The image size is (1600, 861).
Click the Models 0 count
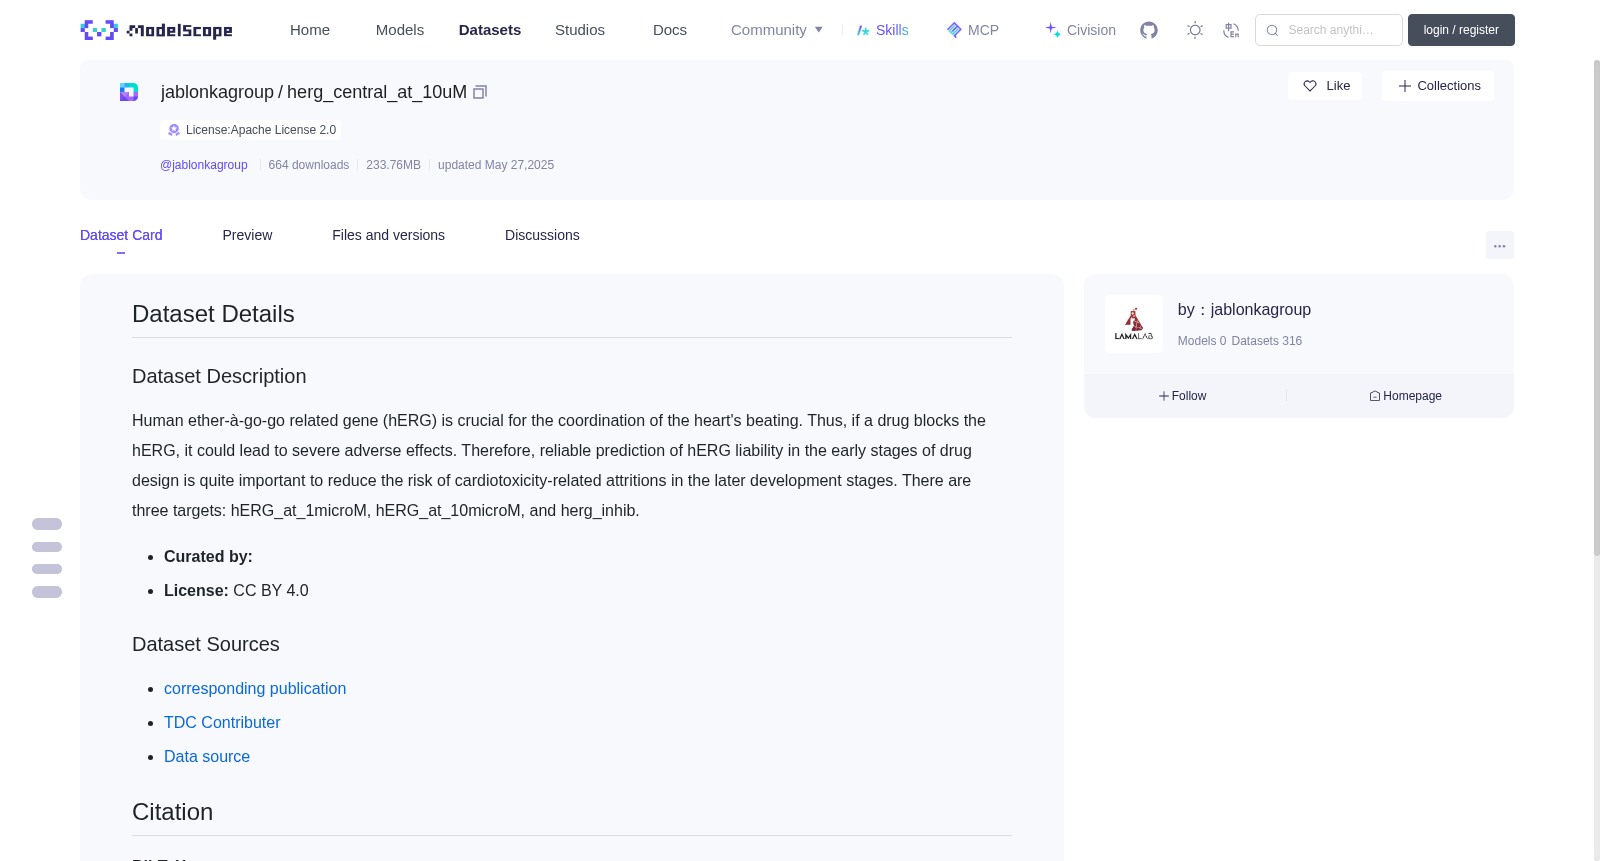coord(1202,341)
